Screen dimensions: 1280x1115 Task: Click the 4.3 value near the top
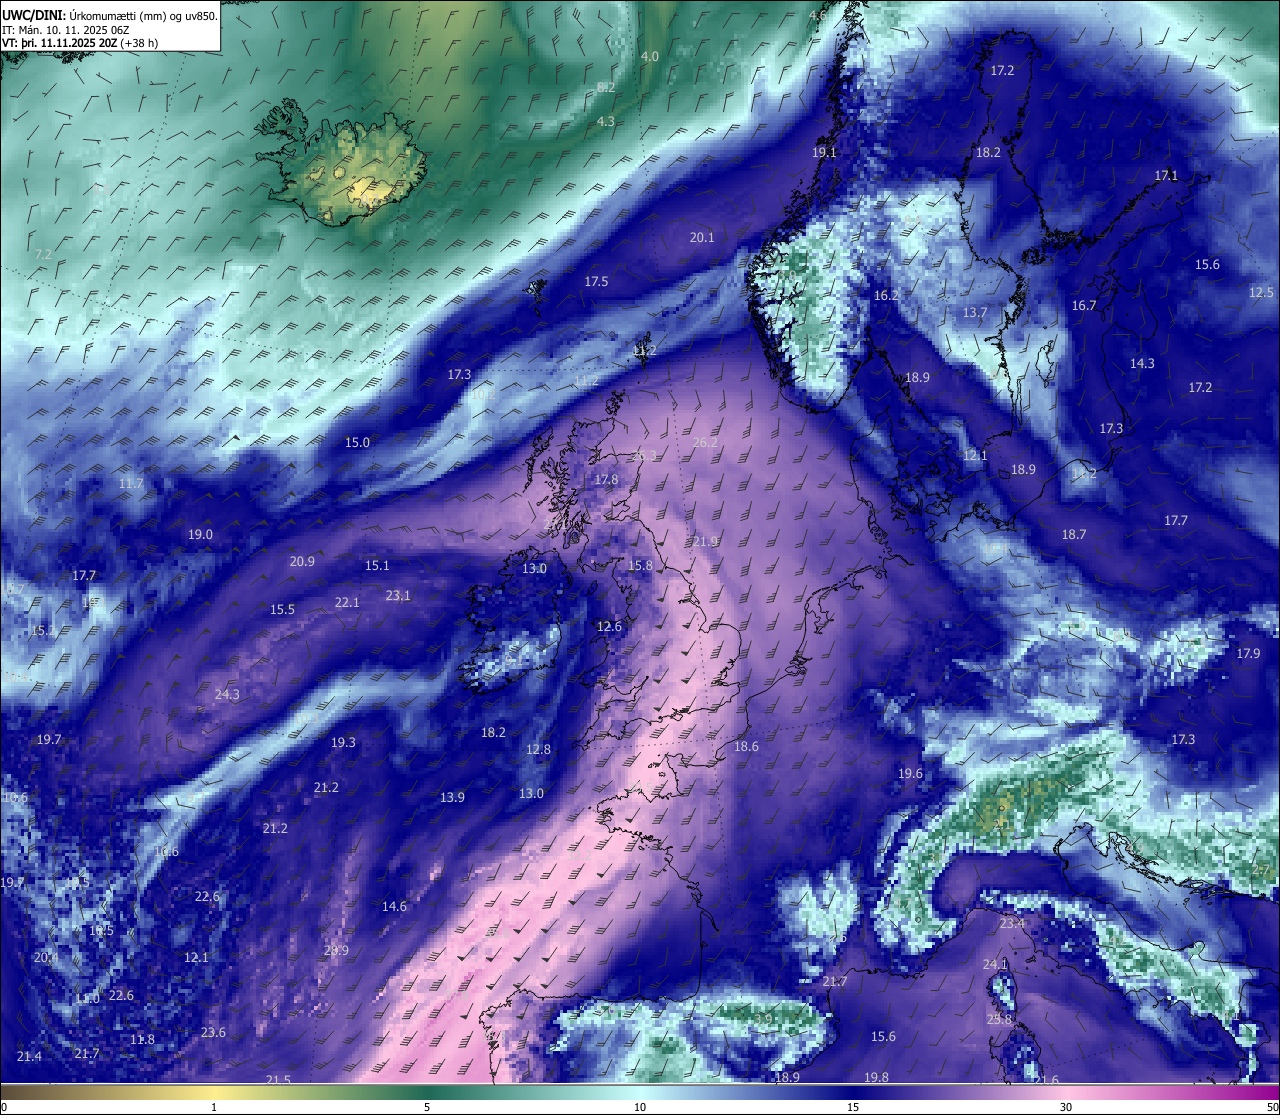pyautogui.click(x=606, y=121)
